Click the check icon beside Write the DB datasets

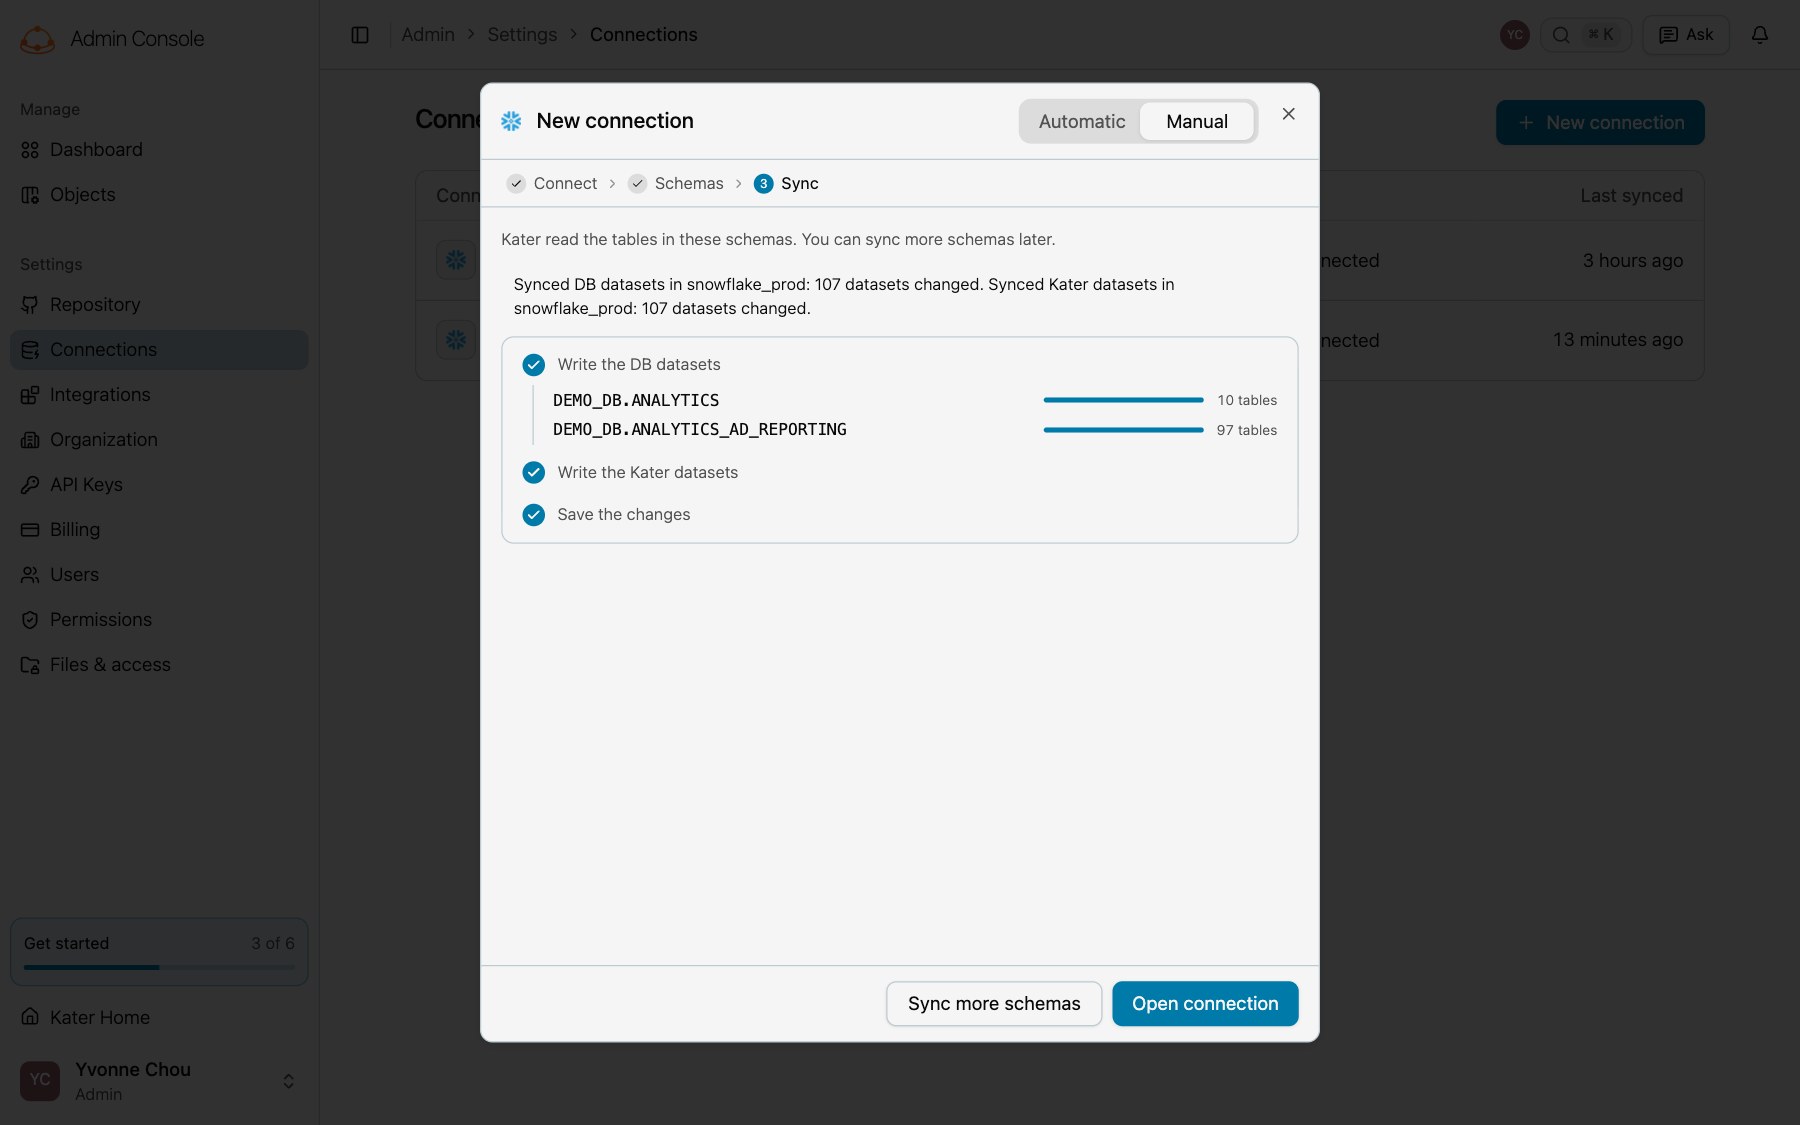(534, 365)
